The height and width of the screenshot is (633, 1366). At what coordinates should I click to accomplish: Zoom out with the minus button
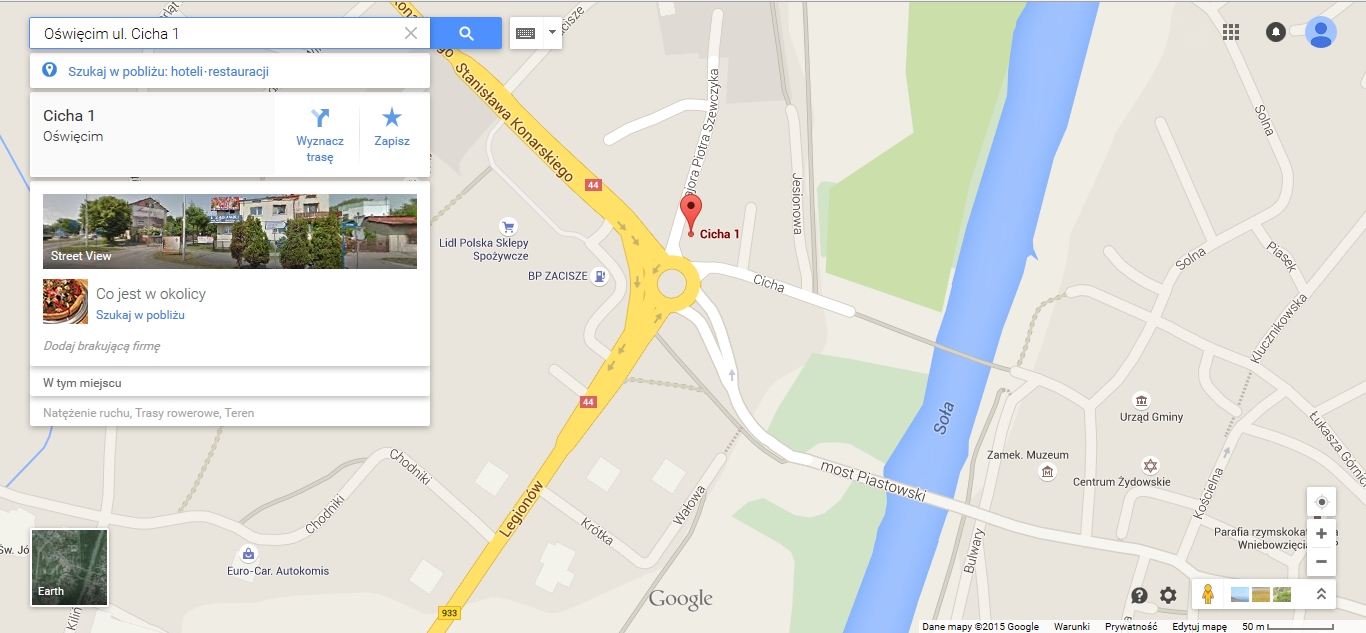[1321, 561]
